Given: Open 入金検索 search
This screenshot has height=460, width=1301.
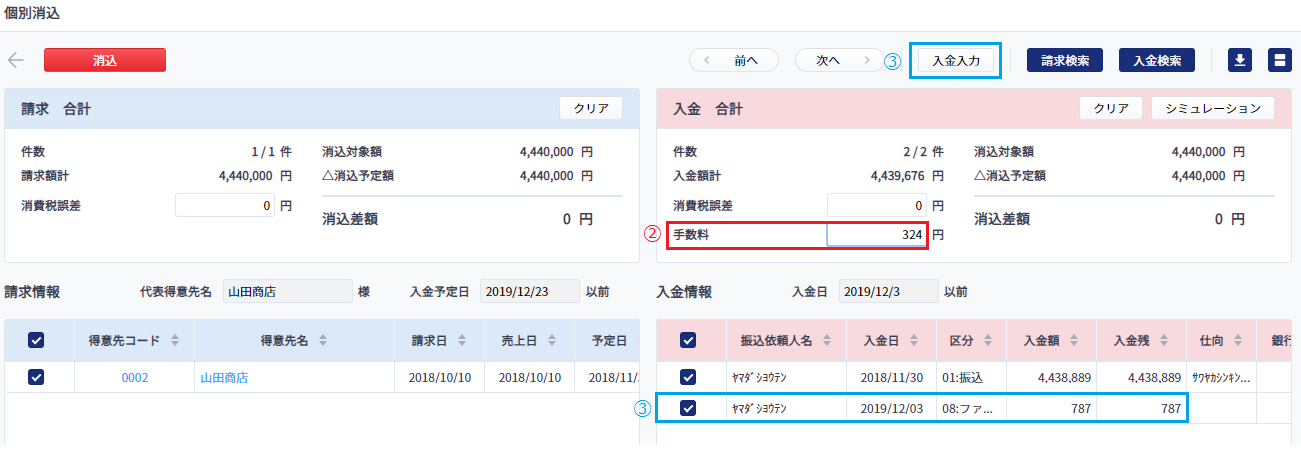Looking at the screenshot, I should coord(1157,60).
